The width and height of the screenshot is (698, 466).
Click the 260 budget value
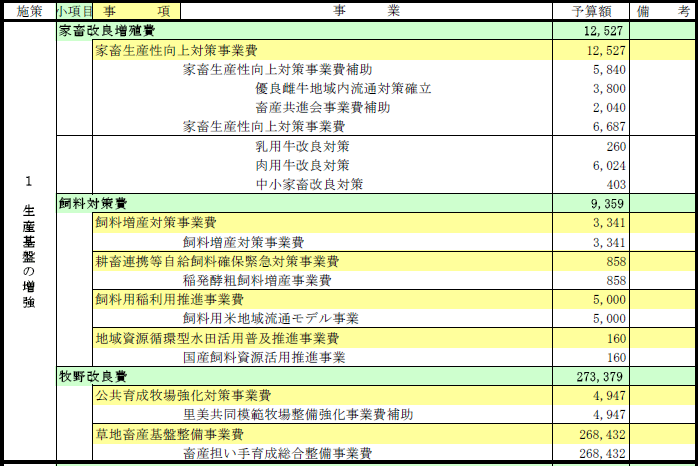pyautogui.click(x=616, y=147)
